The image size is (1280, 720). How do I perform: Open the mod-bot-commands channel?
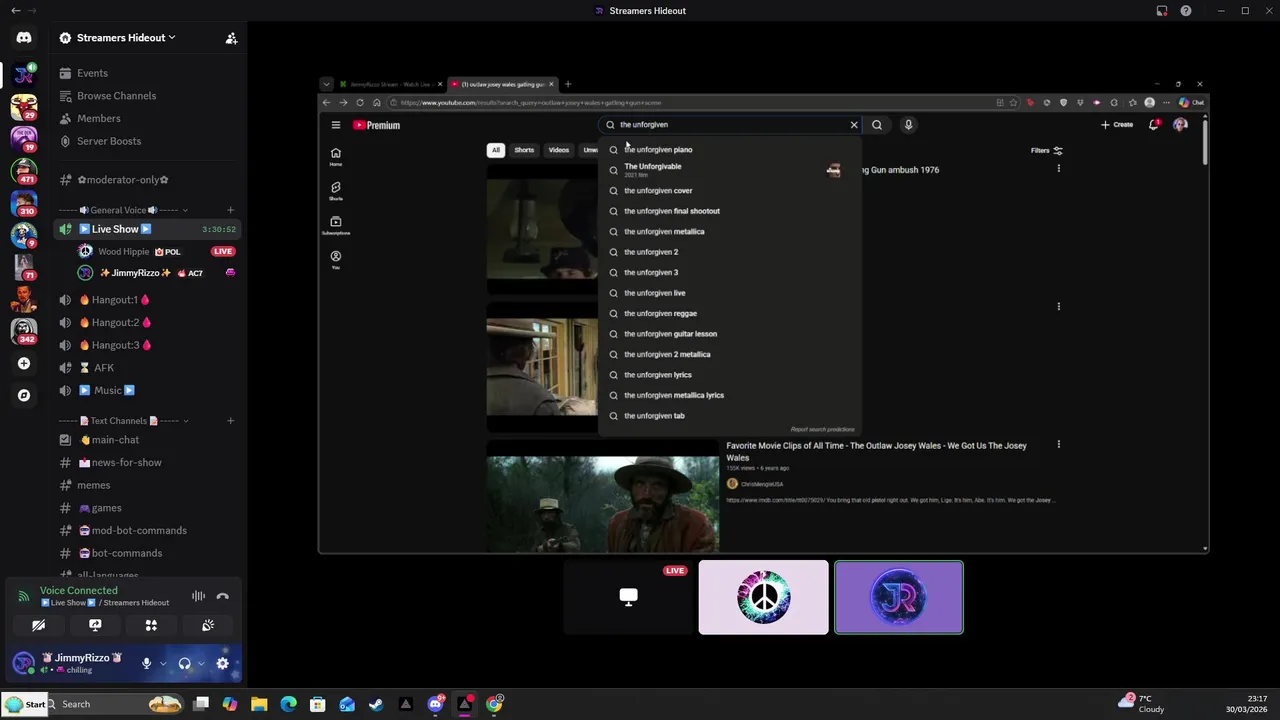coord(148,531)
